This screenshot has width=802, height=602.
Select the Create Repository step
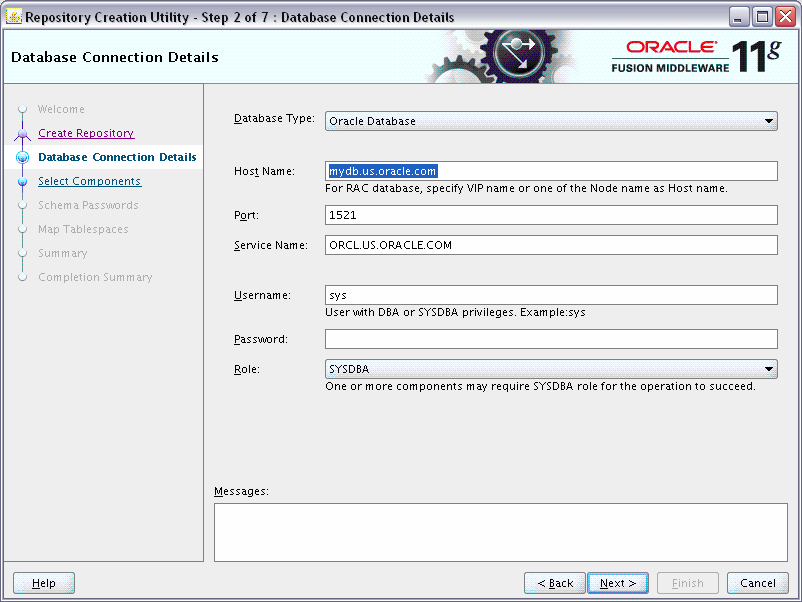coord(85,132)
